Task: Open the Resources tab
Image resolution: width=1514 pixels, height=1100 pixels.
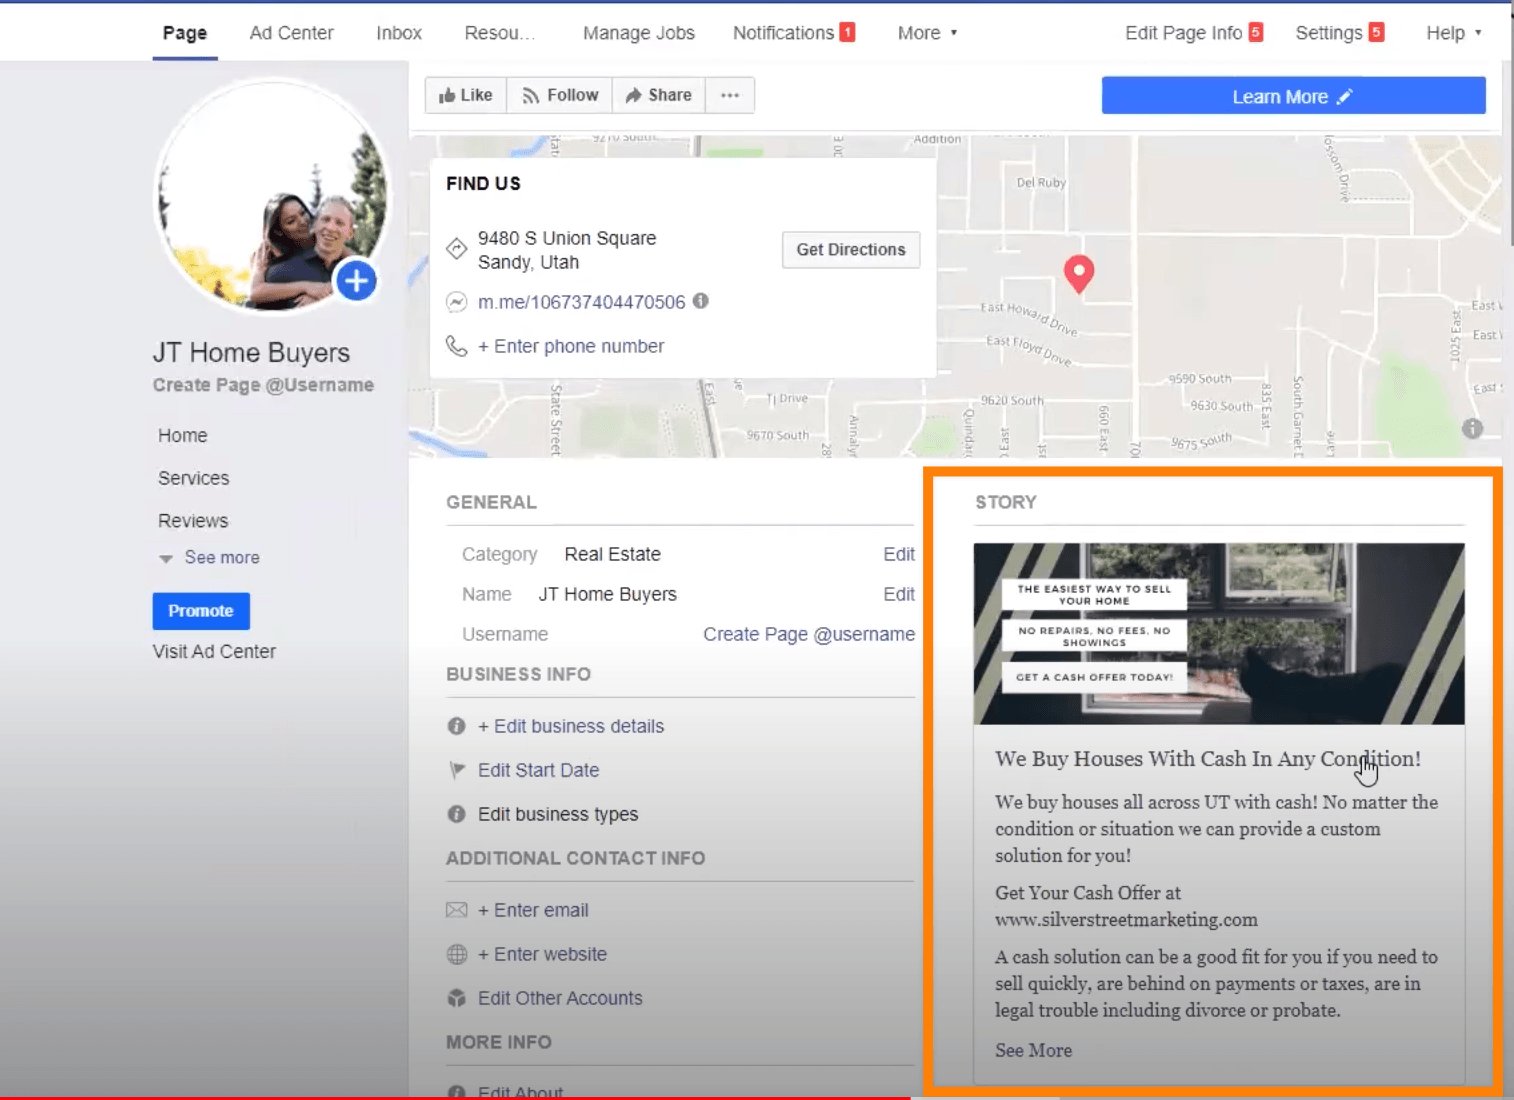Action: tap(500, 33)
